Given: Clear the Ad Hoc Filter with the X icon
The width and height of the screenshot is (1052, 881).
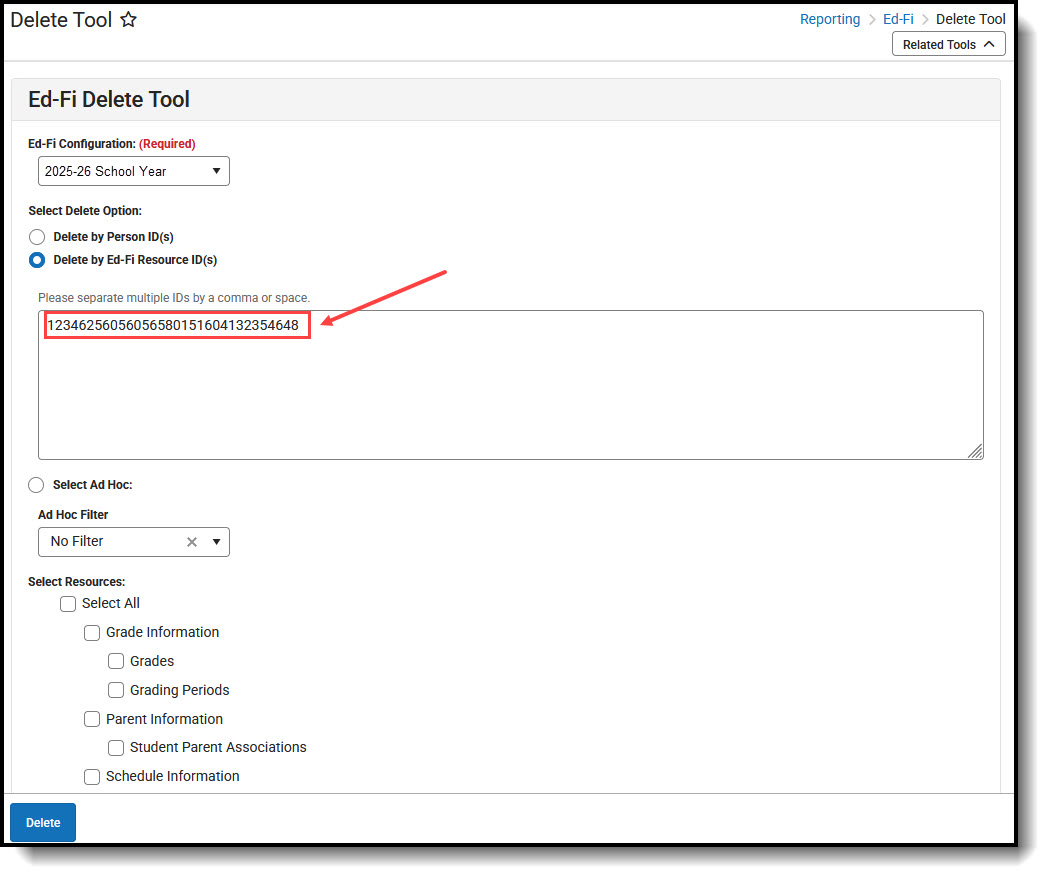Looking at the screenshot, I should (192, 541).
